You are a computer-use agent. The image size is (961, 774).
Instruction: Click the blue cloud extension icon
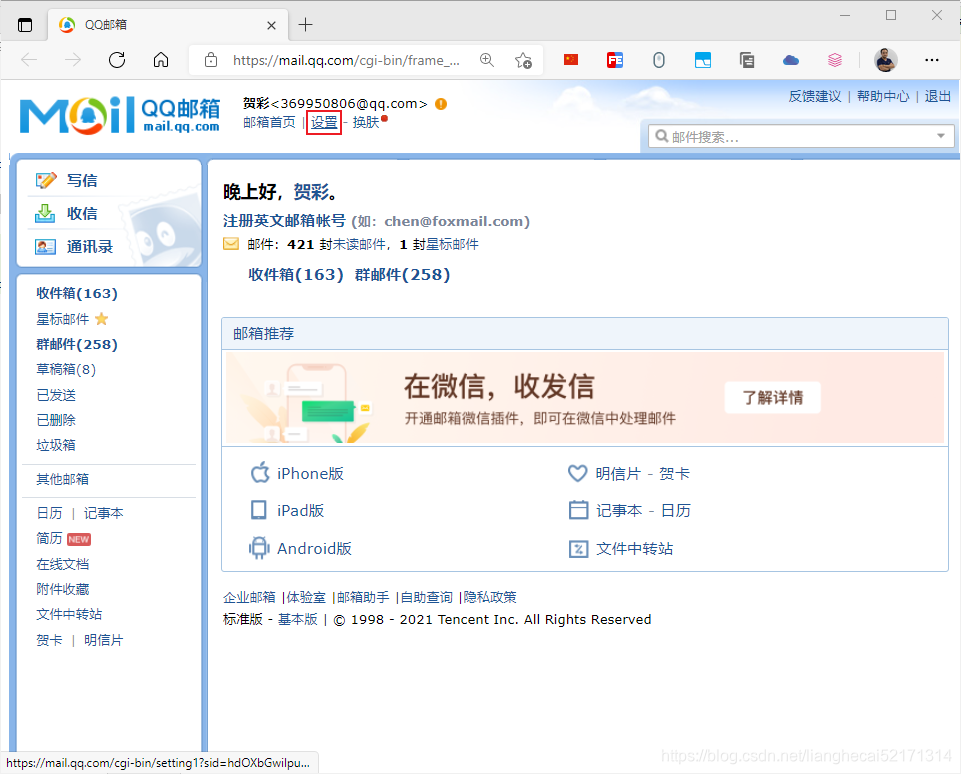click(x=791, y=60)
